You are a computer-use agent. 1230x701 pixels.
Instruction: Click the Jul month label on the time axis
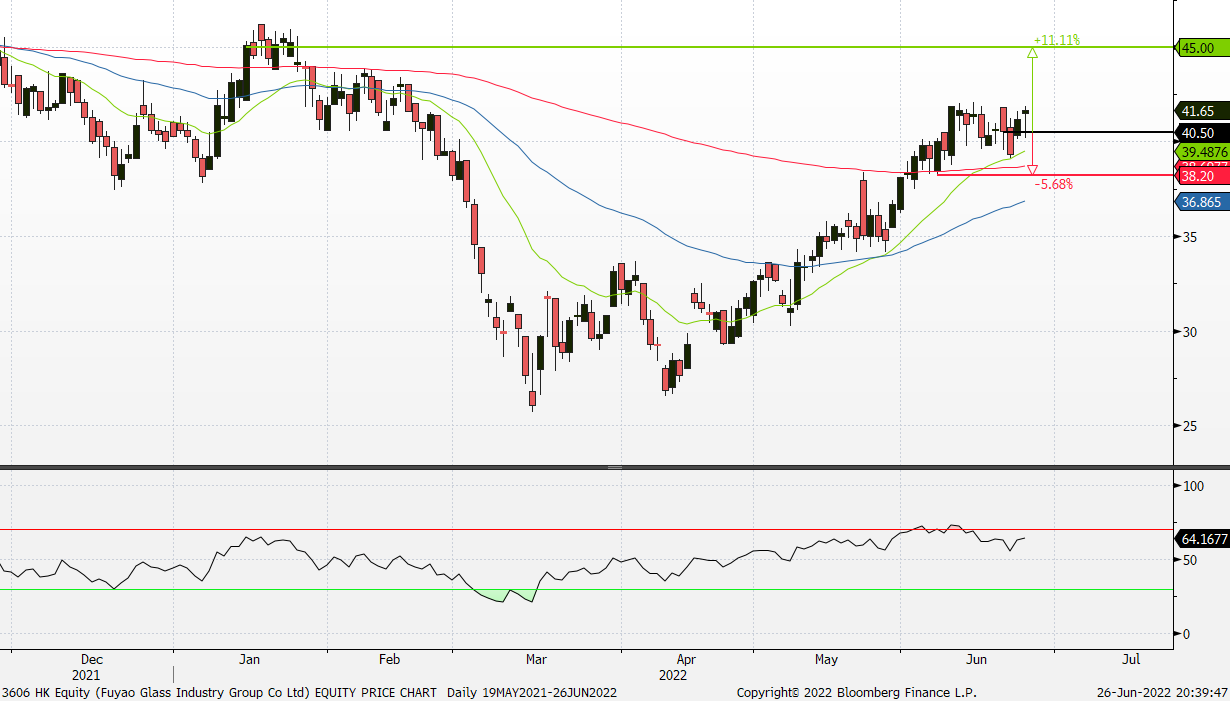click(1131, 660)
